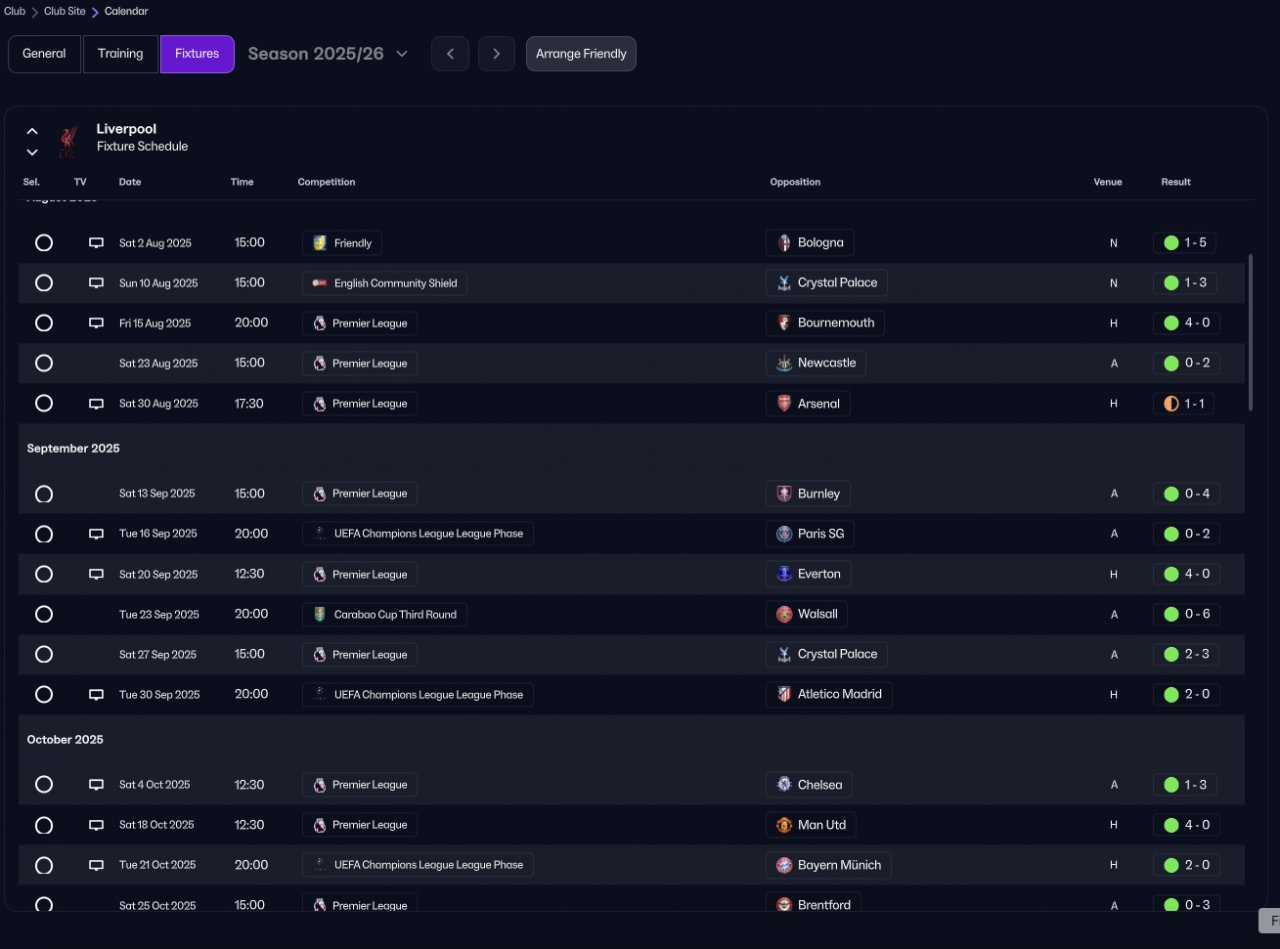
Task: Click the Time column header
Action: (x=242, y=182)
